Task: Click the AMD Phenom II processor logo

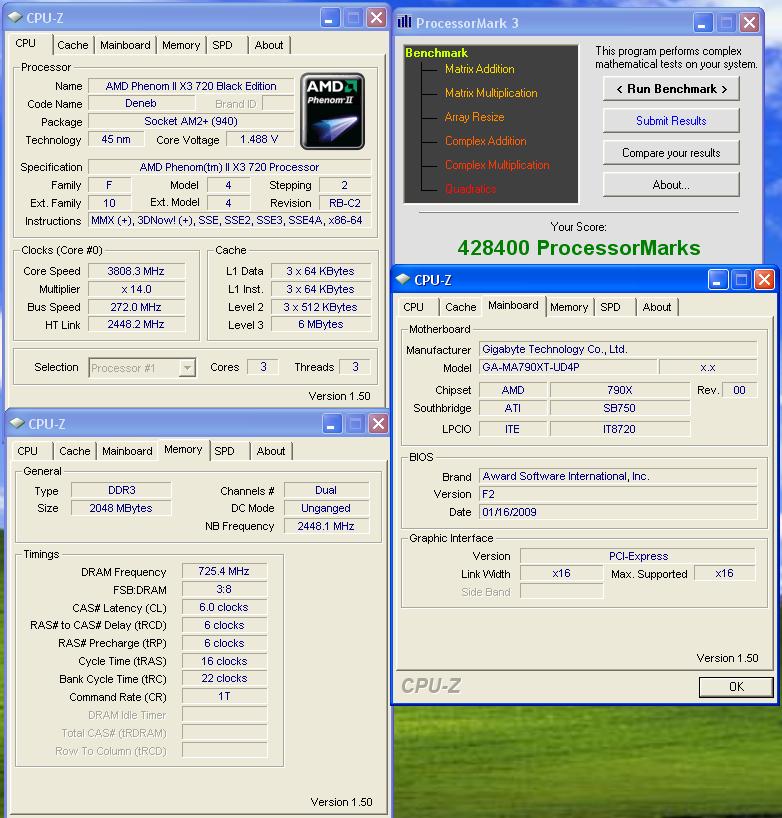Action: click(x=332, y=112)
